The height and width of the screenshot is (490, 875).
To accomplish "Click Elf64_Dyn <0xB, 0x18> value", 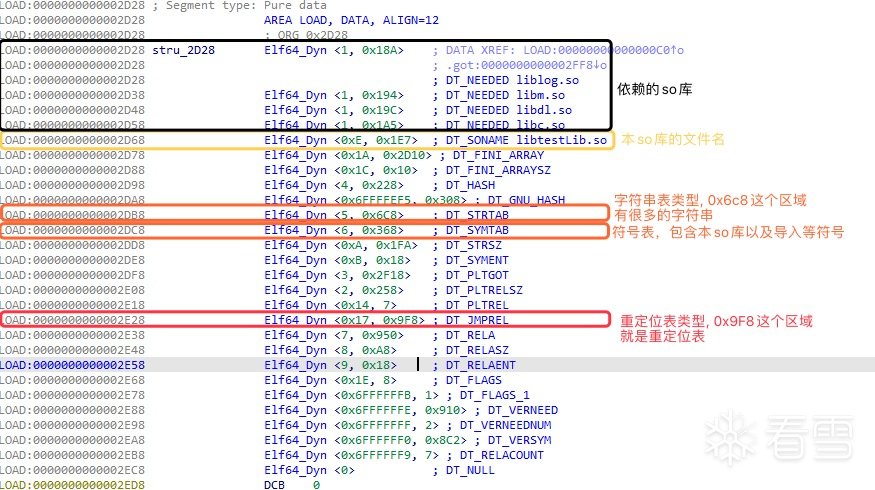I will coord(337,260).
